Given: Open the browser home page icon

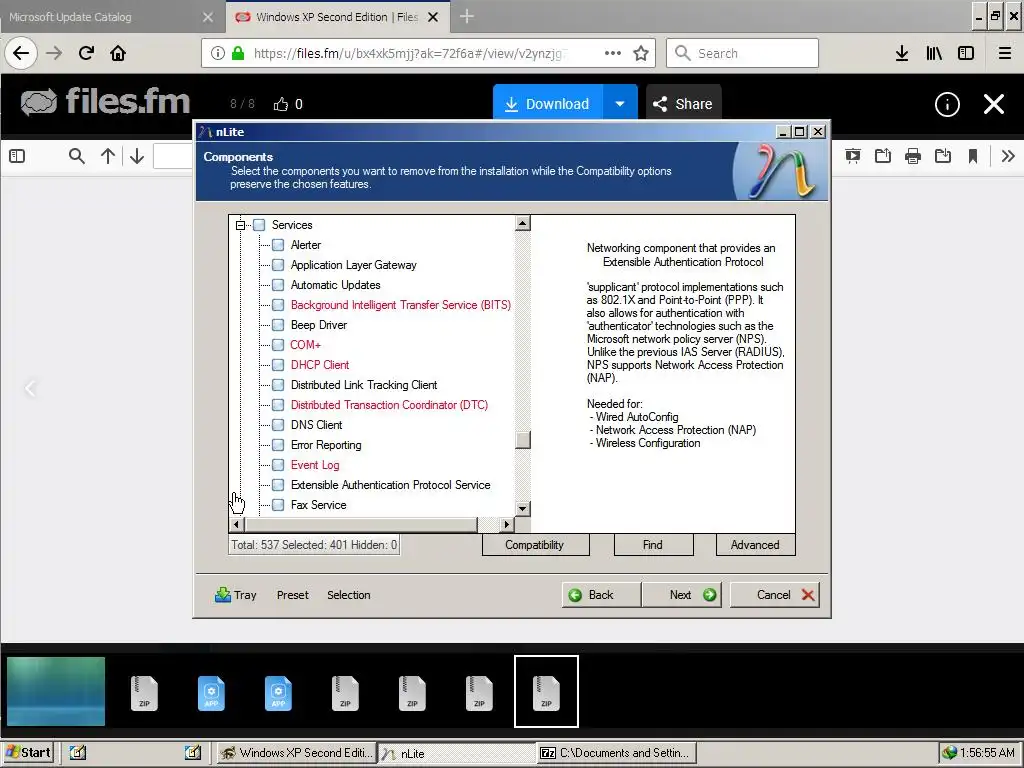Looking at the screenshot, I should 118,53.
